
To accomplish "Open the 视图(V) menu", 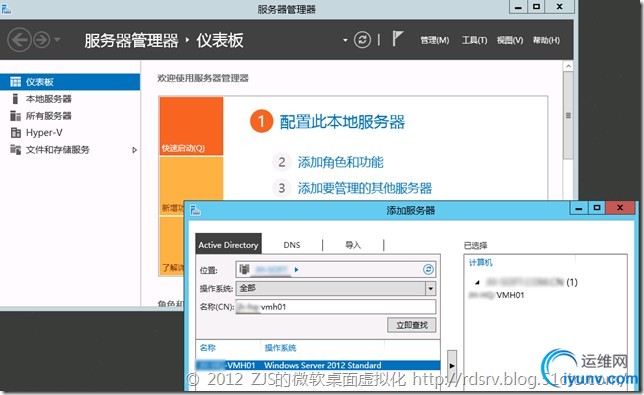I will point(510,40).
